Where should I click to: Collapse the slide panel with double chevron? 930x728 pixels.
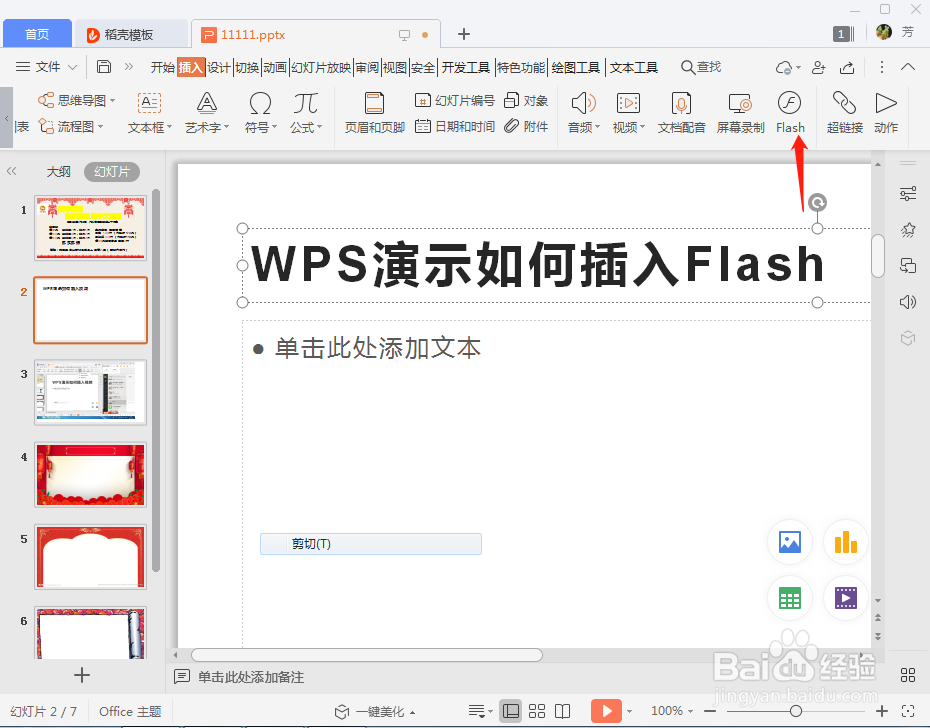(x=11, y=171)
